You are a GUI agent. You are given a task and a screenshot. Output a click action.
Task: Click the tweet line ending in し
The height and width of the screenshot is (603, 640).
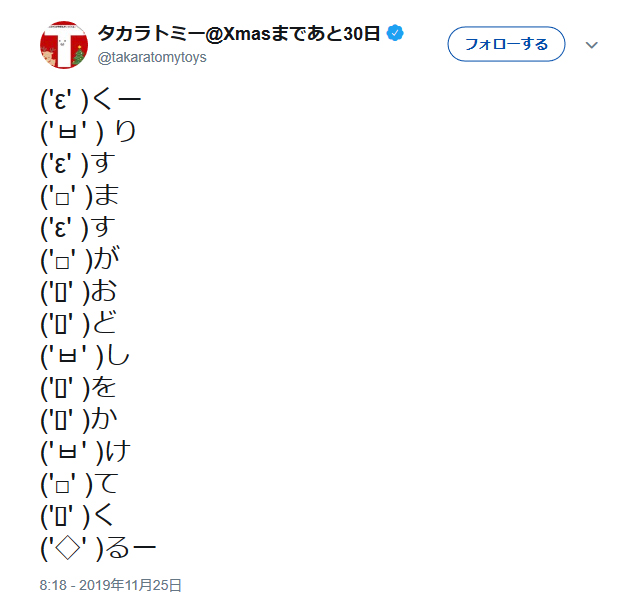pyautogui.click(x=87, y=355)
